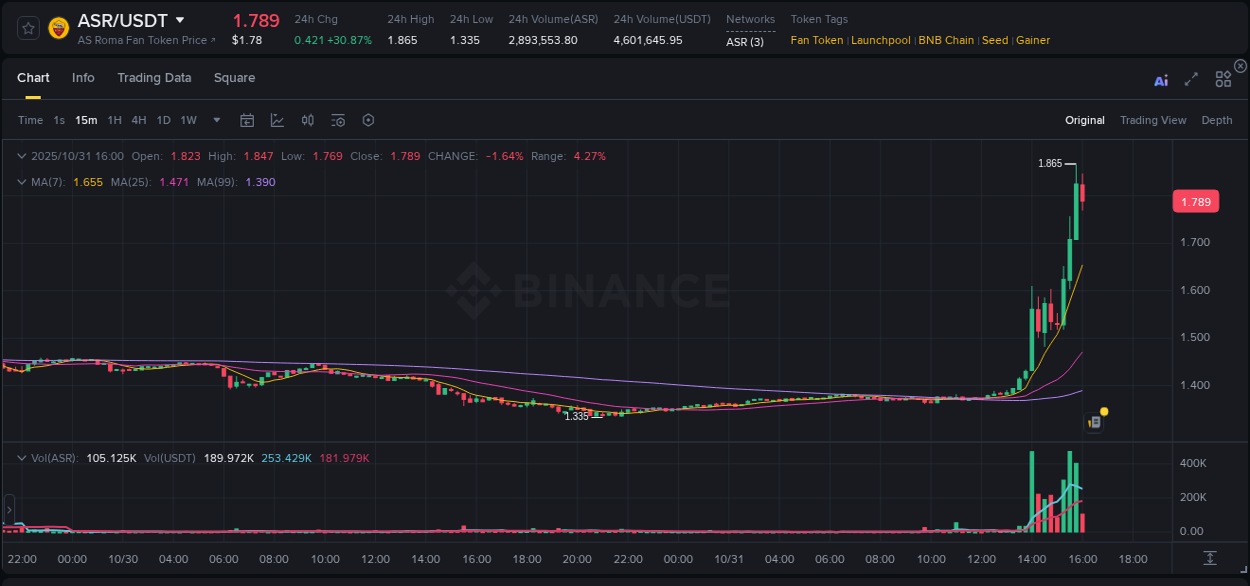1250x586 pixels.
Task: Open the date range calendar picker
Action: (x=247, y=119)
